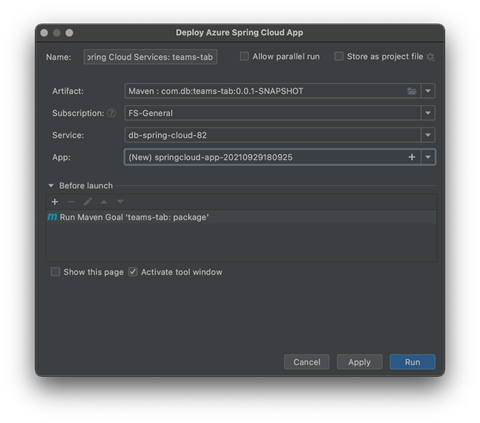Image resolution: width=480 pixels, height=423 pixels.
Task: Edit the selected Before launch task
Action: click(x=88, y=202)
